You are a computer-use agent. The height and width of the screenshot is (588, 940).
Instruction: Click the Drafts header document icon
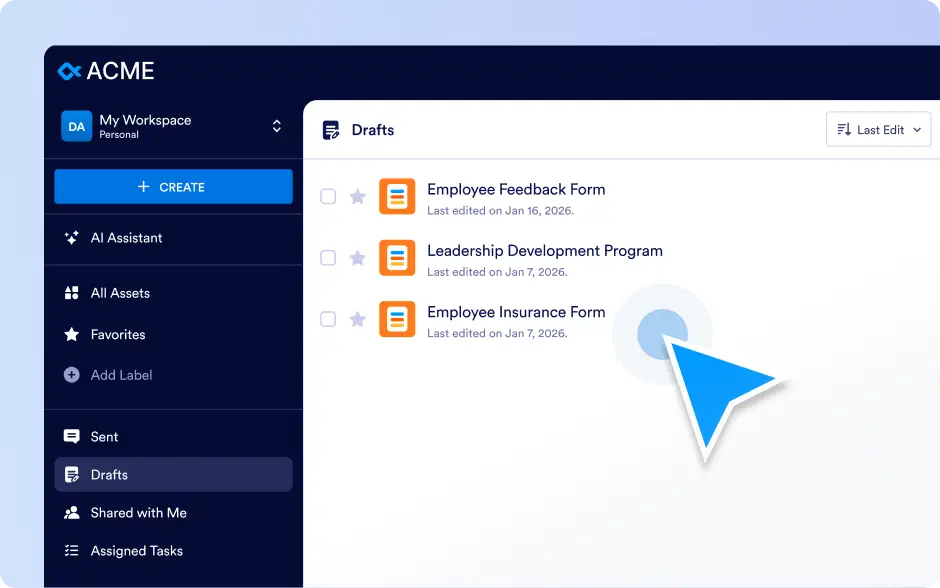tap(330, 130)
